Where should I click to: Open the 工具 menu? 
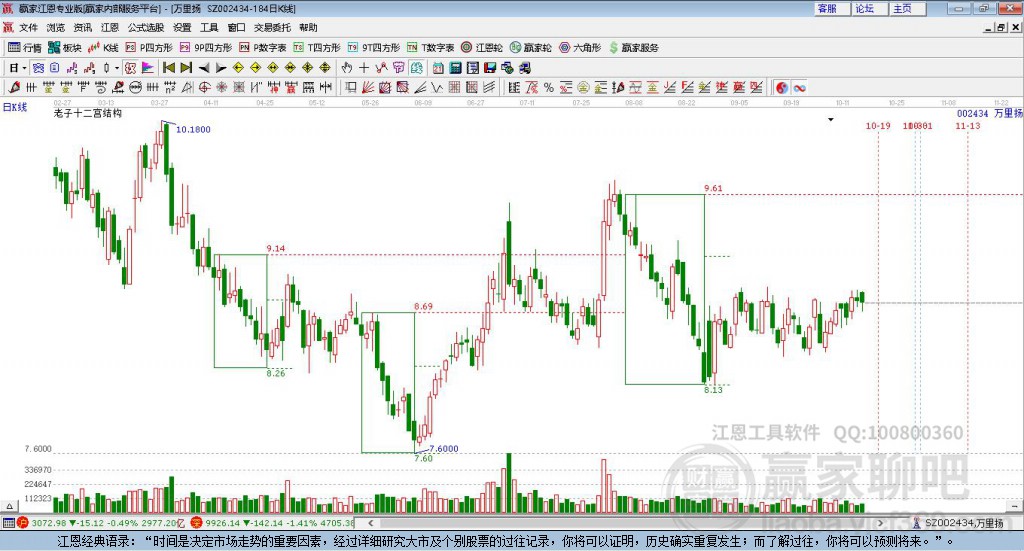coord(209,27)
